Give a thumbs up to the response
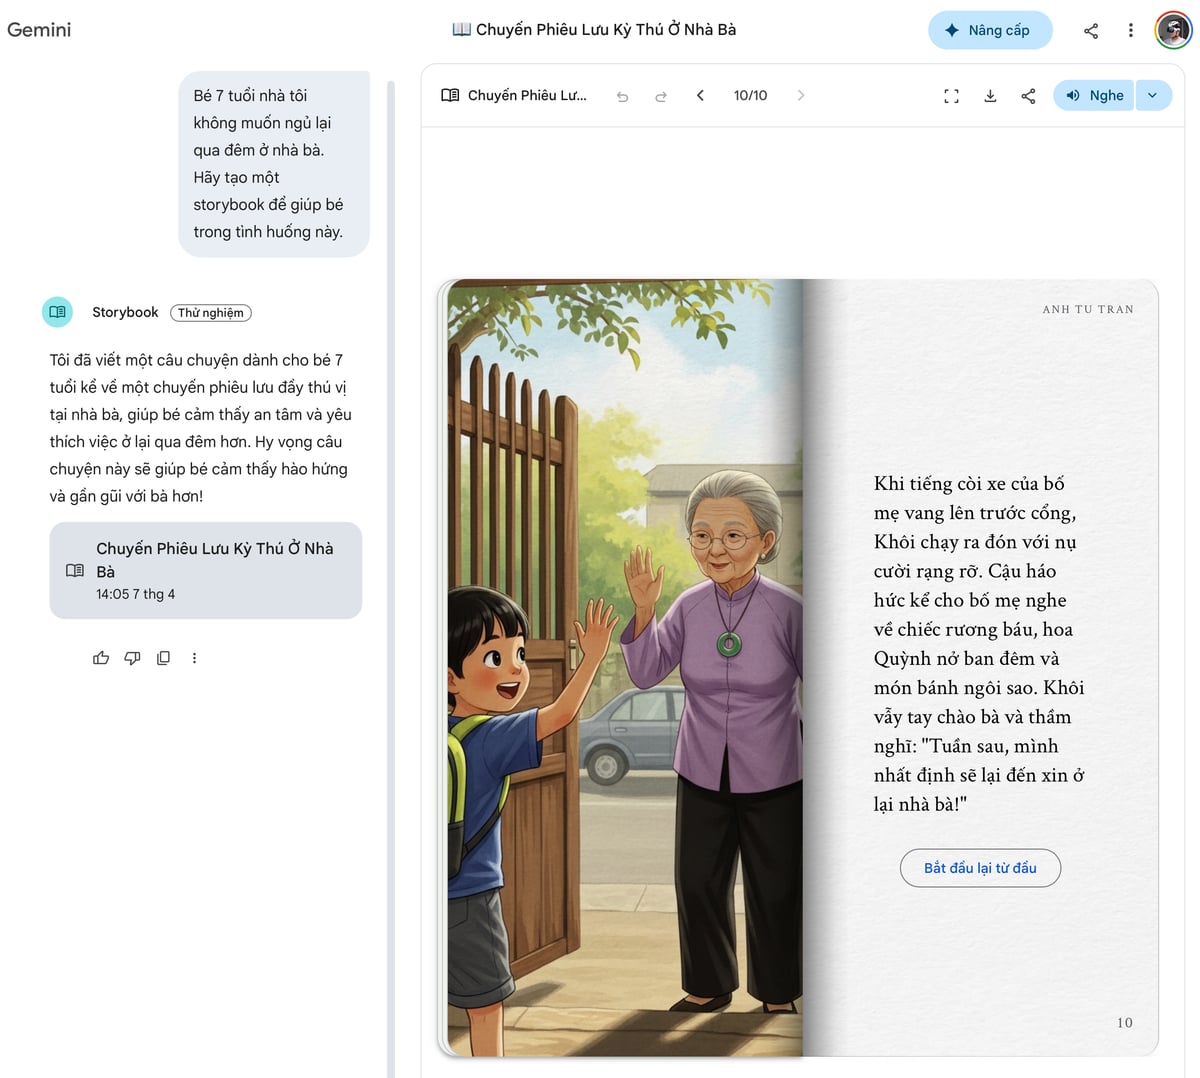 pos(101,658)
